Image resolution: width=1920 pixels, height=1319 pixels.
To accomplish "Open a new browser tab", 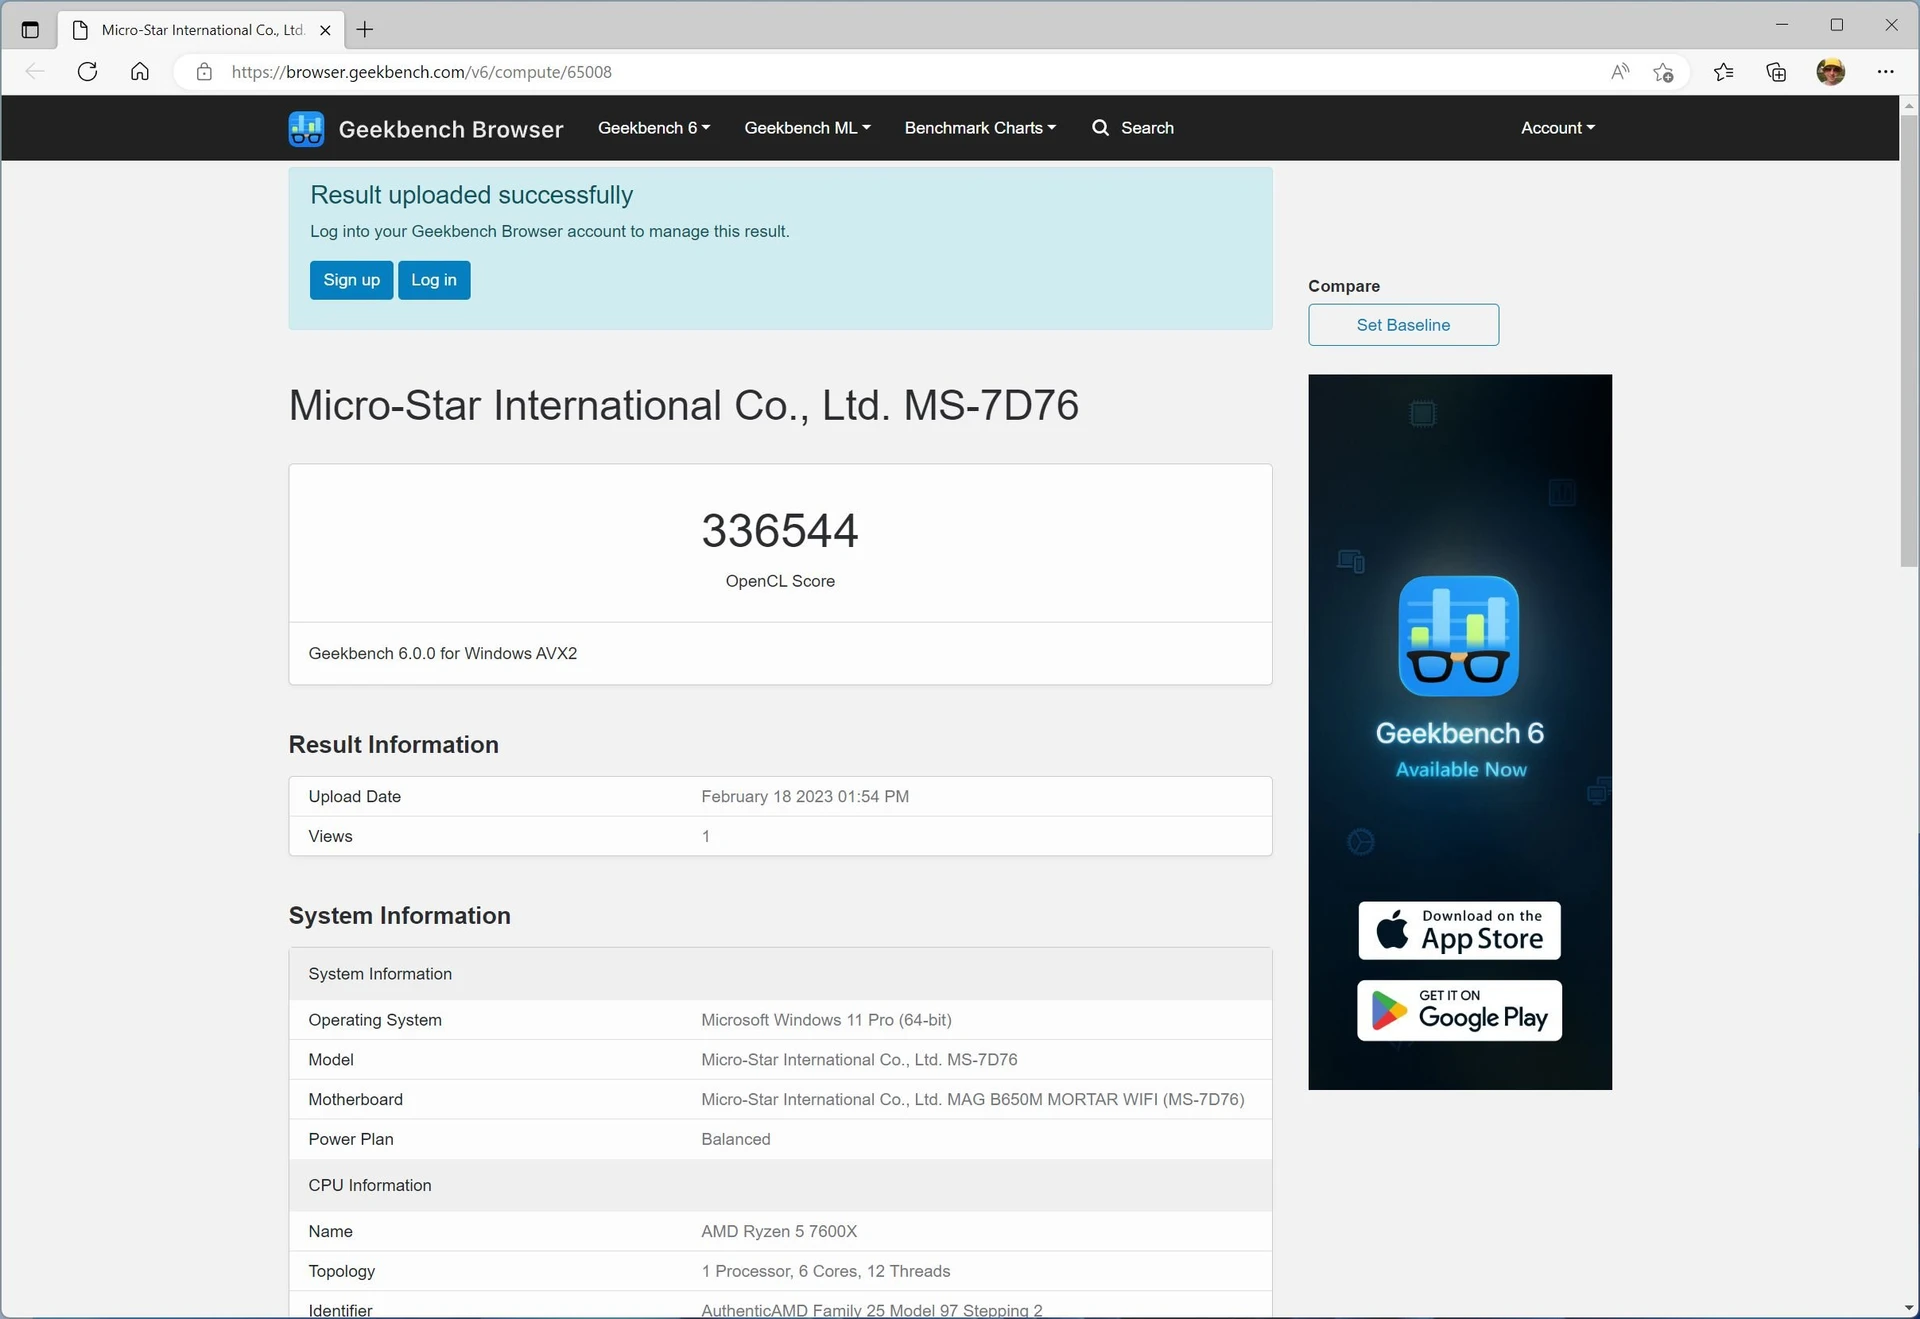I will tap(365, 30).
